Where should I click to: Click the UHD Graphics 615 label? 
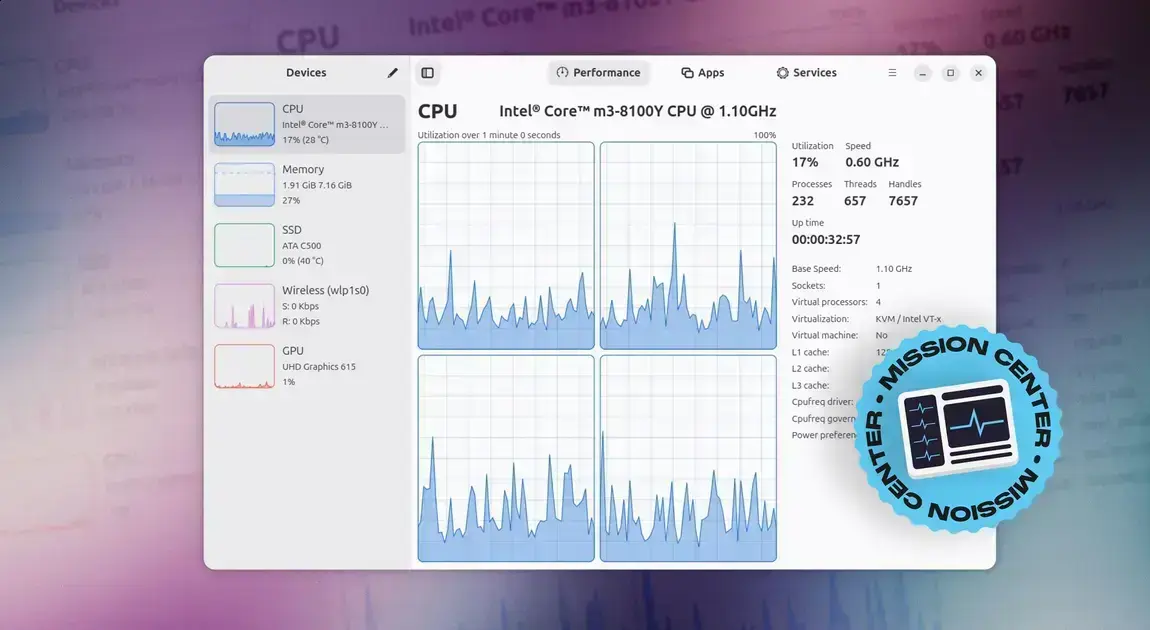pos(319,367)
